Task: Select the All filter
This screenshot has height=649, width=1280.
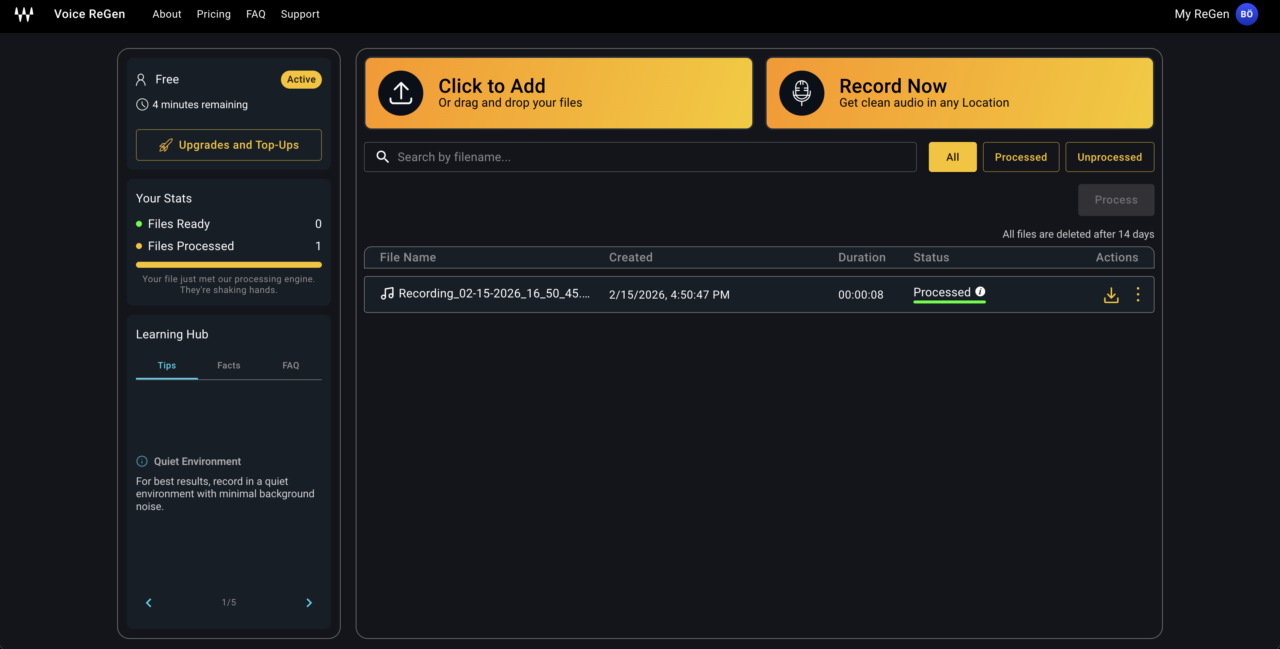Action: (x=953, y=157)
